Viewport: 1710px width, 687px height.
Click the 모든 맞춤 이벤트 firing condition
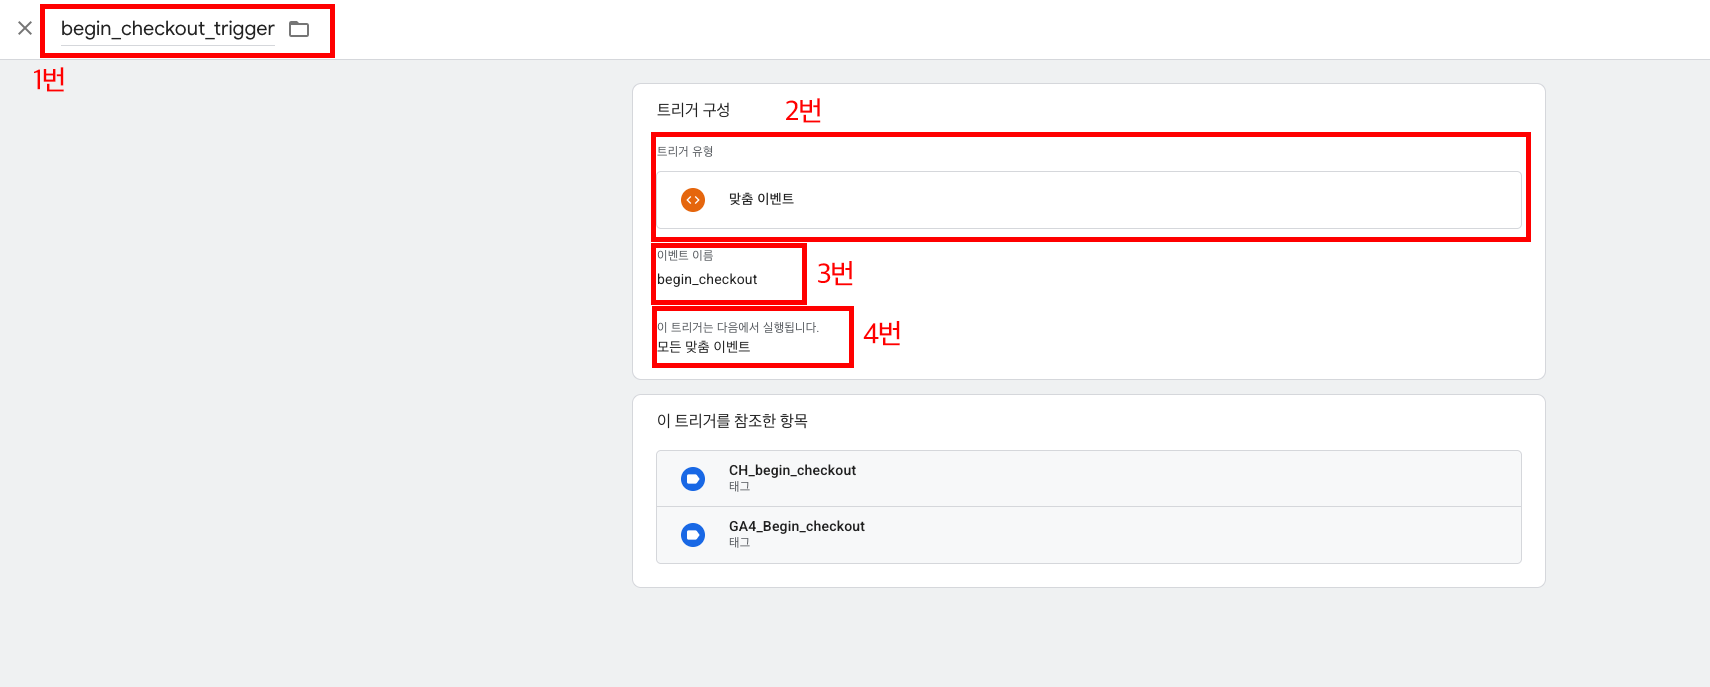pos(703,347)
